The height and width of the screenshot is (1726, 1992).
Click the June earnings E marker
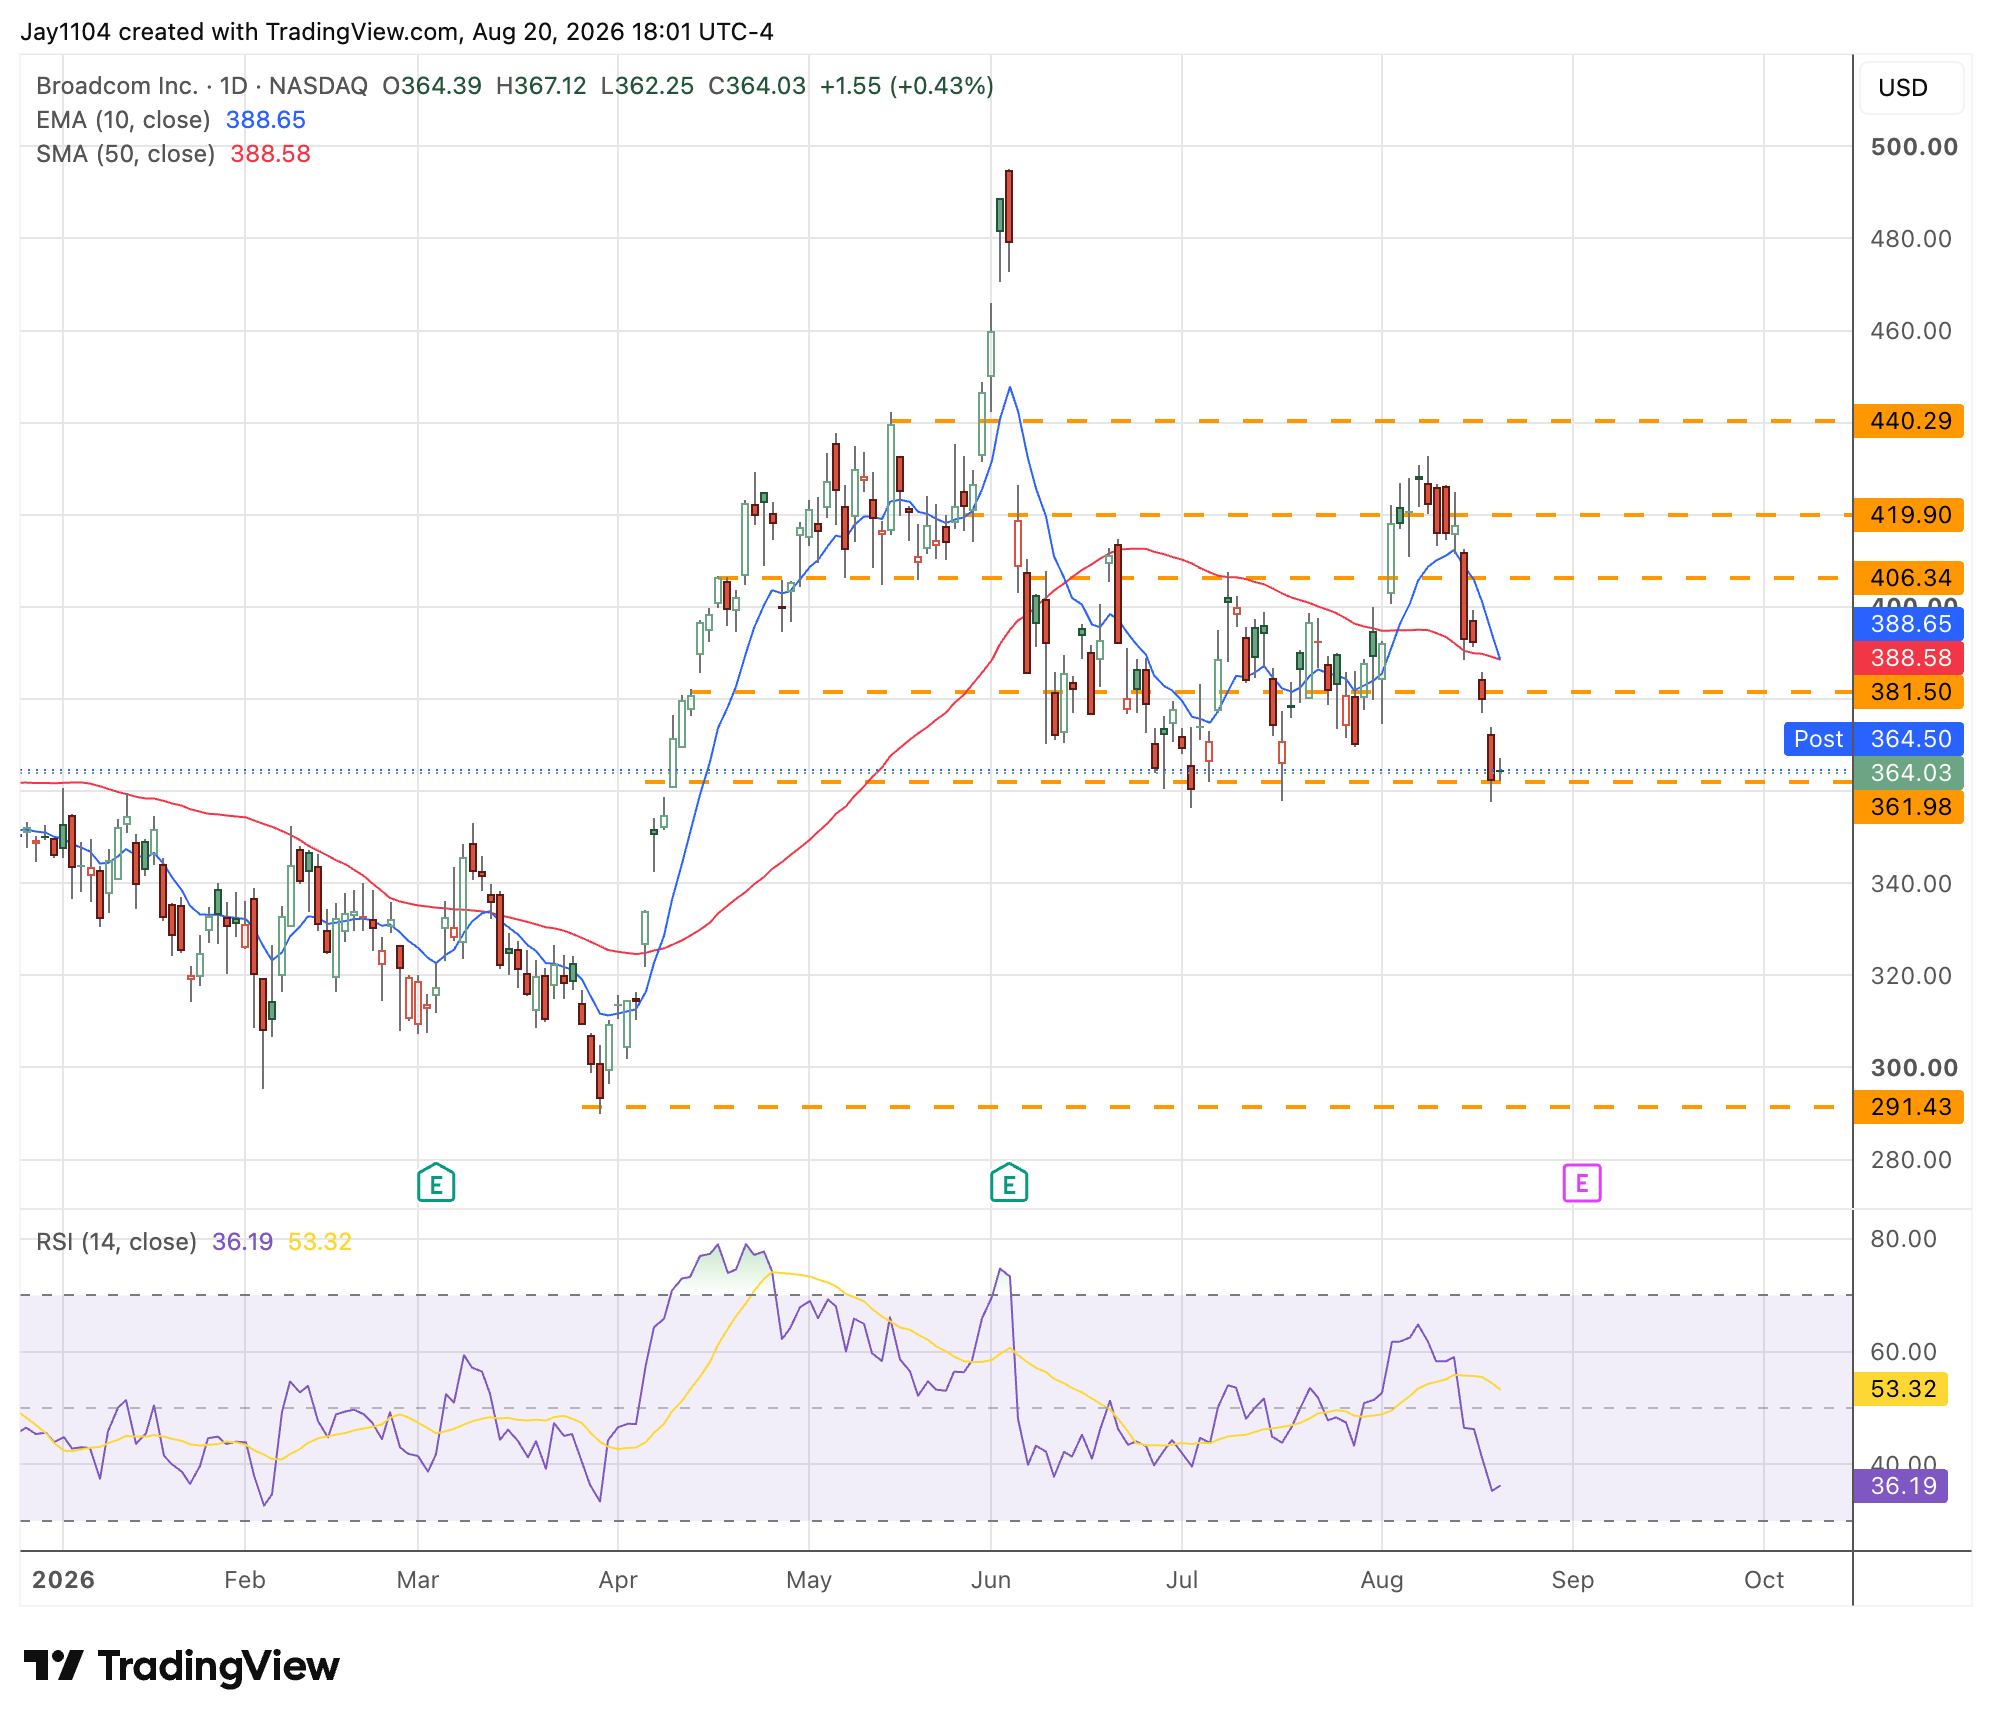pos(1009,1184)
